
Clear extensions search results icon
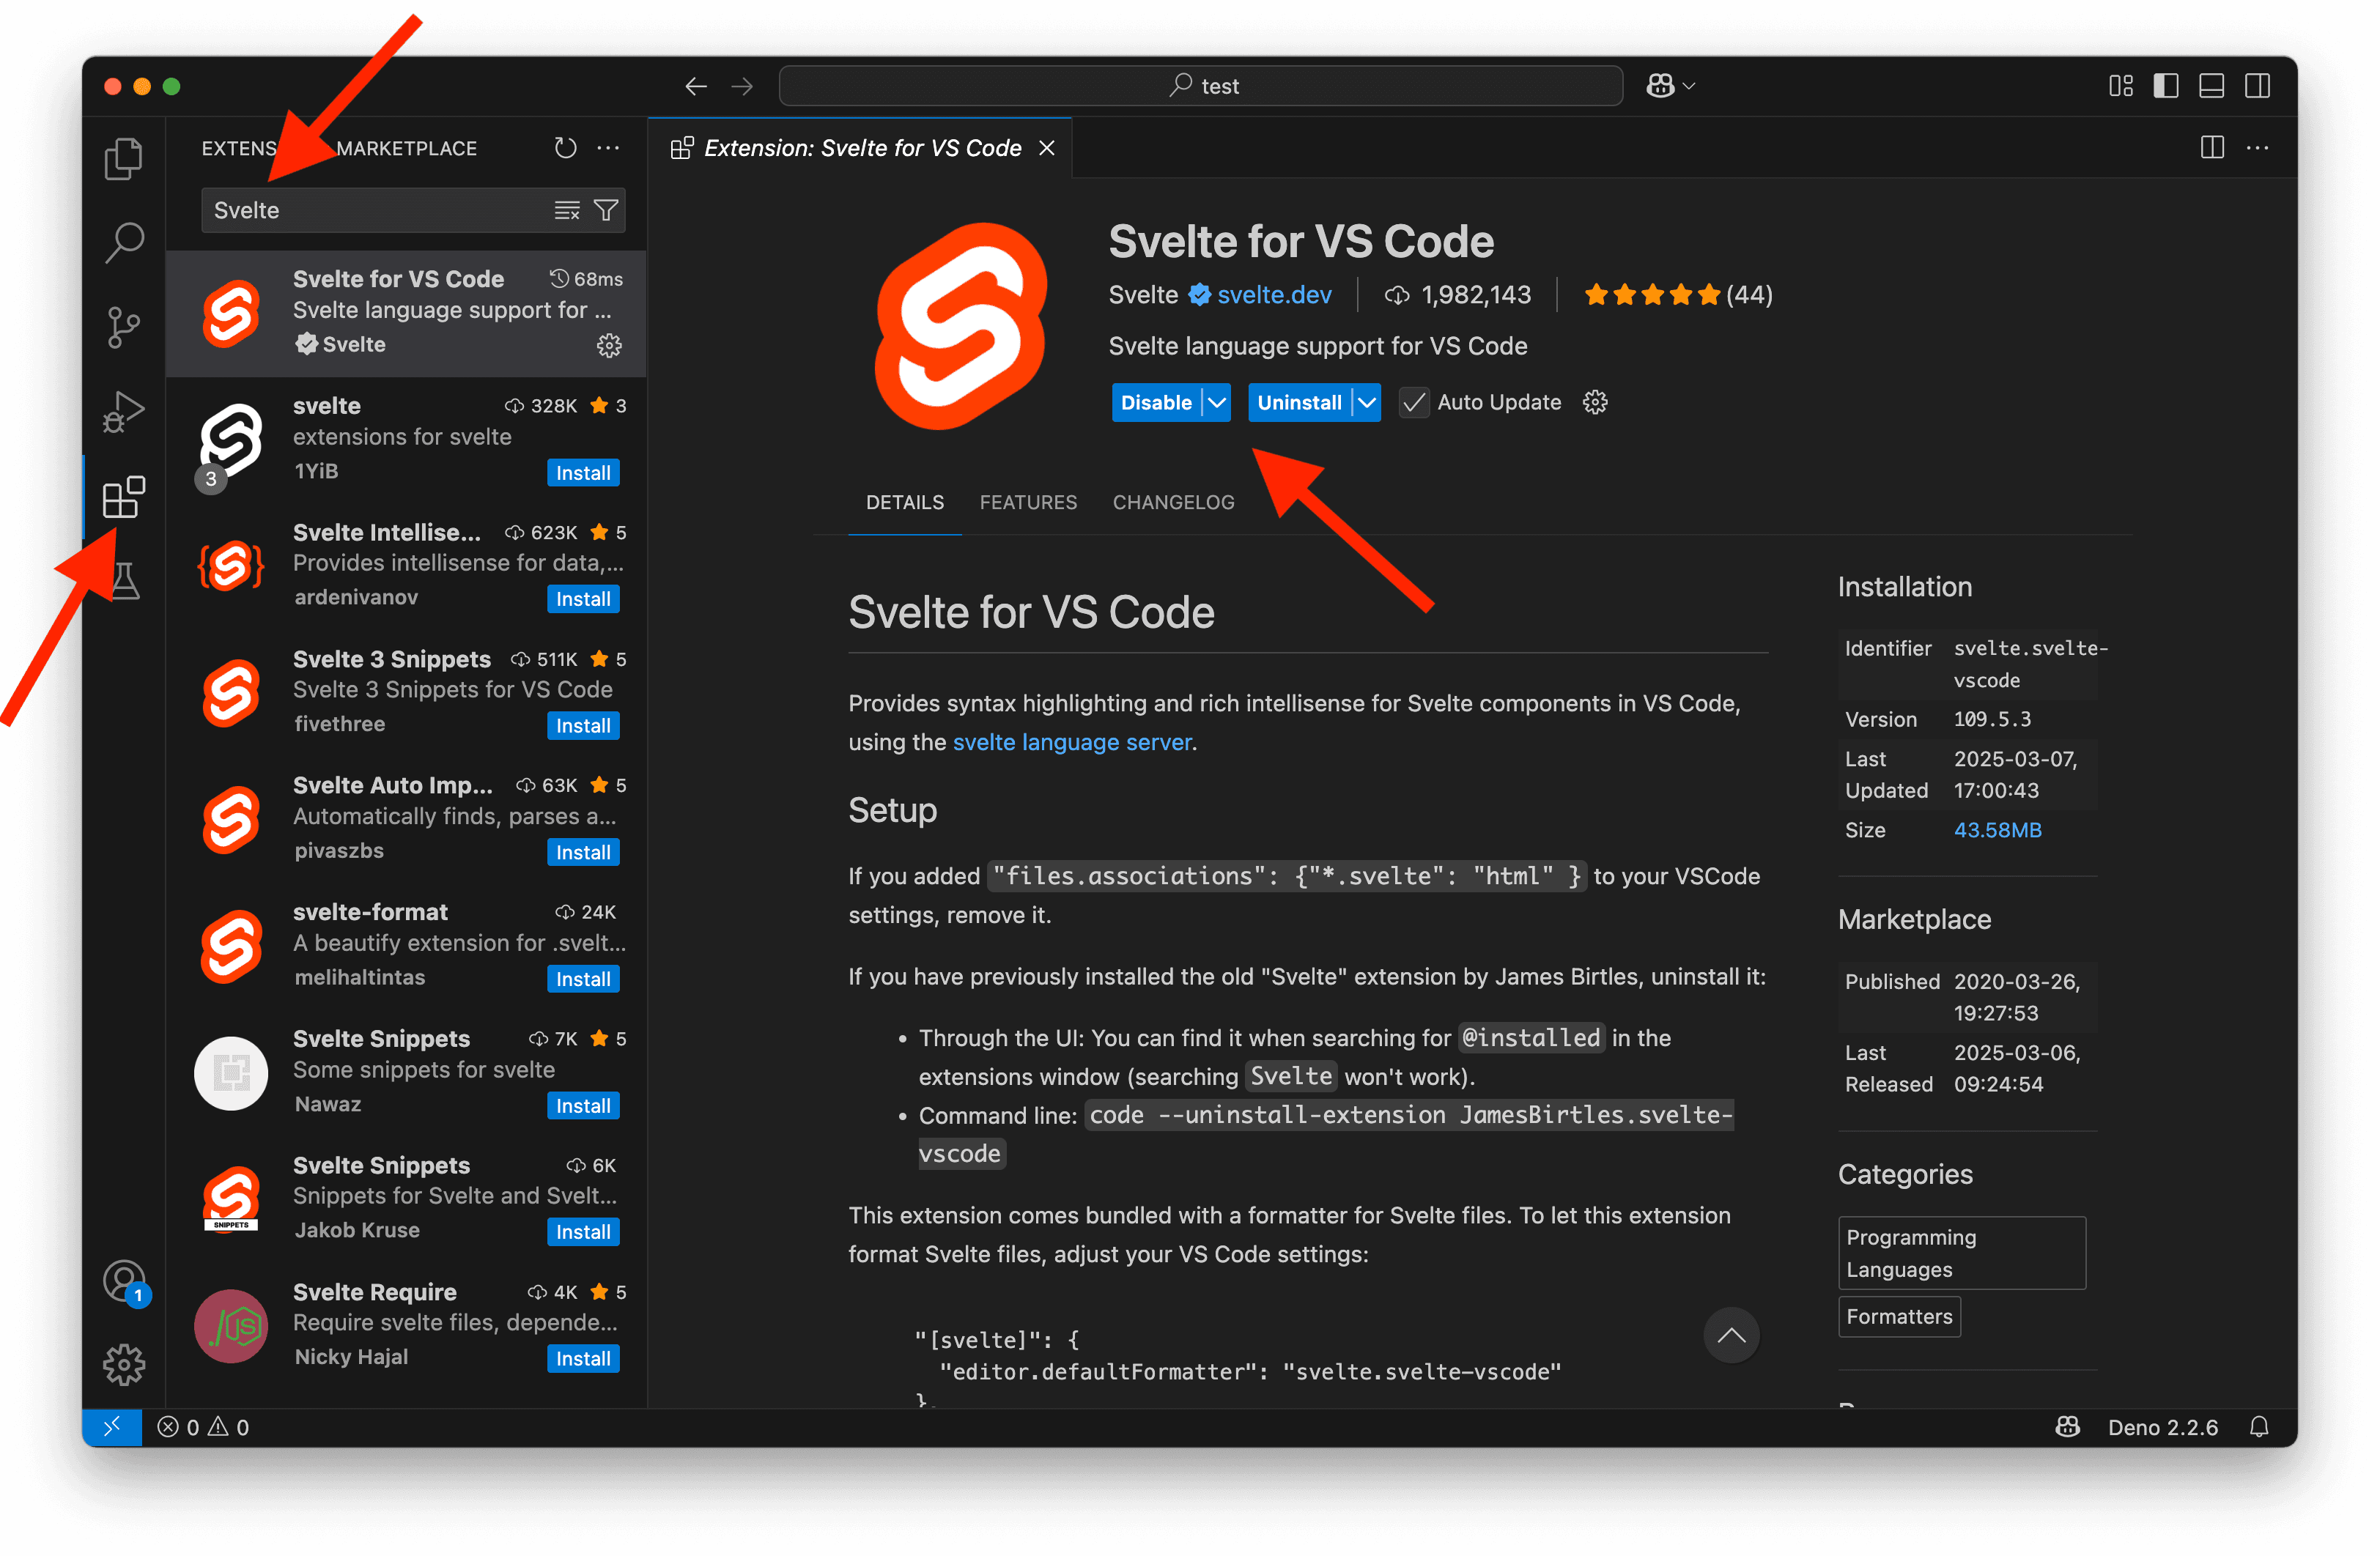coord(567,210)
